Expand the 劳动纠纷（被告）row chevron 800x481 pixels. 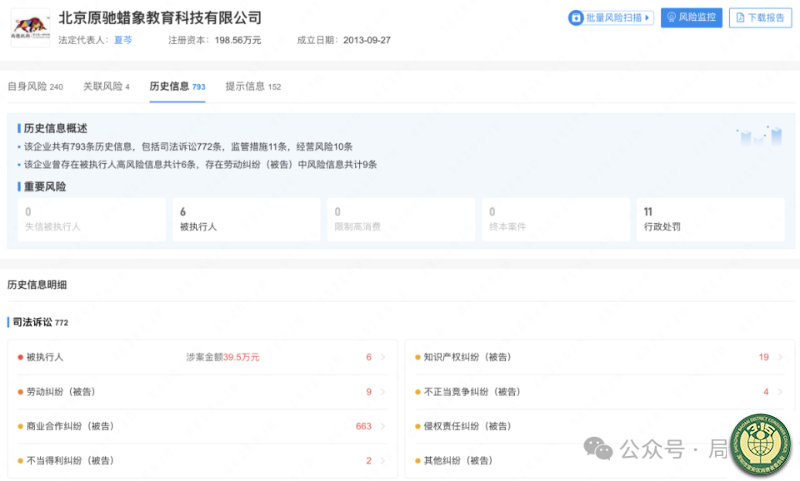(383, 392)
